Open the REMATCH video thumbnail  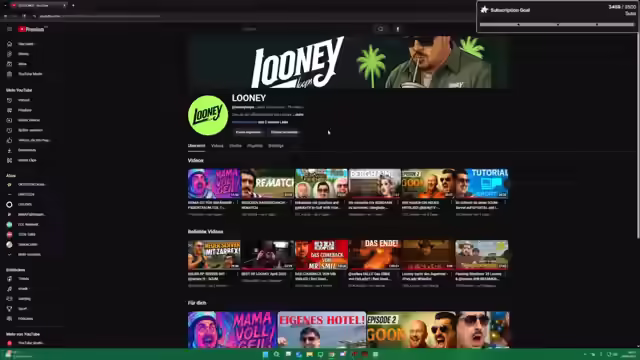tap(267, 184)
